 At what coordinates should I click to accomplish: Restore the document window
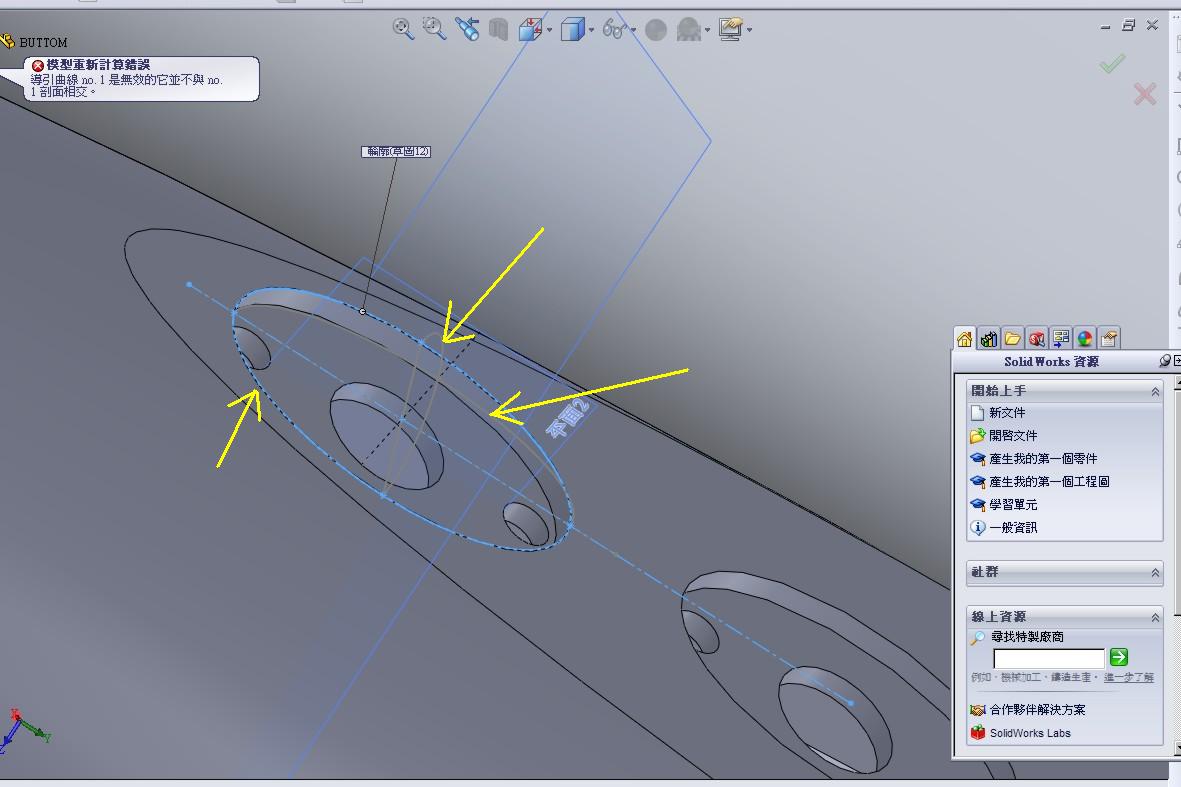click(1128, 26)
